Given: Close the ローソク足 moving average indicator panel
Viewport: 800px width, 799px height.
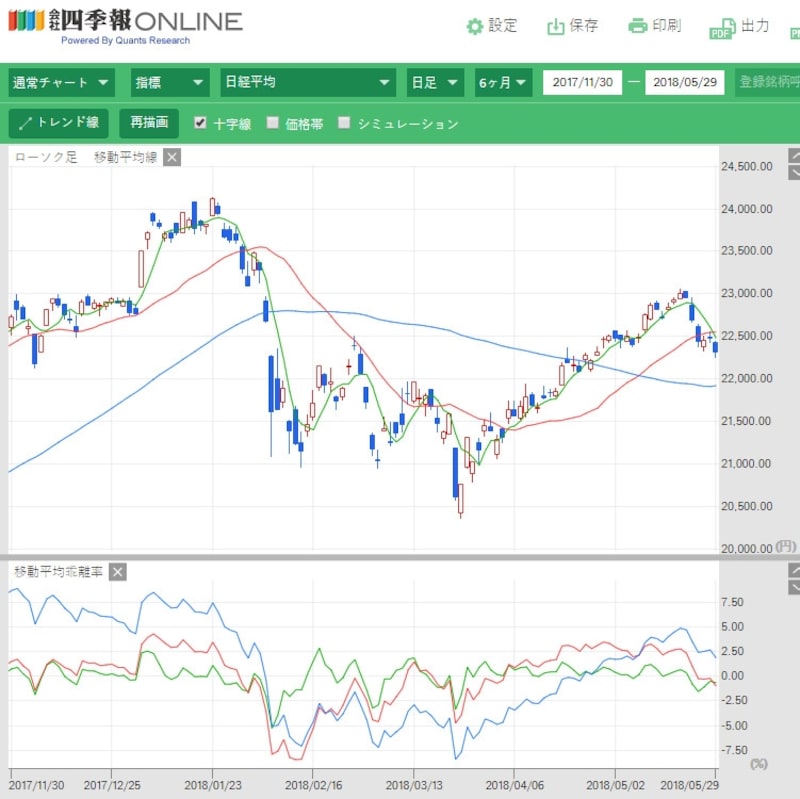Looking at the screenshot, I should 172,157.
